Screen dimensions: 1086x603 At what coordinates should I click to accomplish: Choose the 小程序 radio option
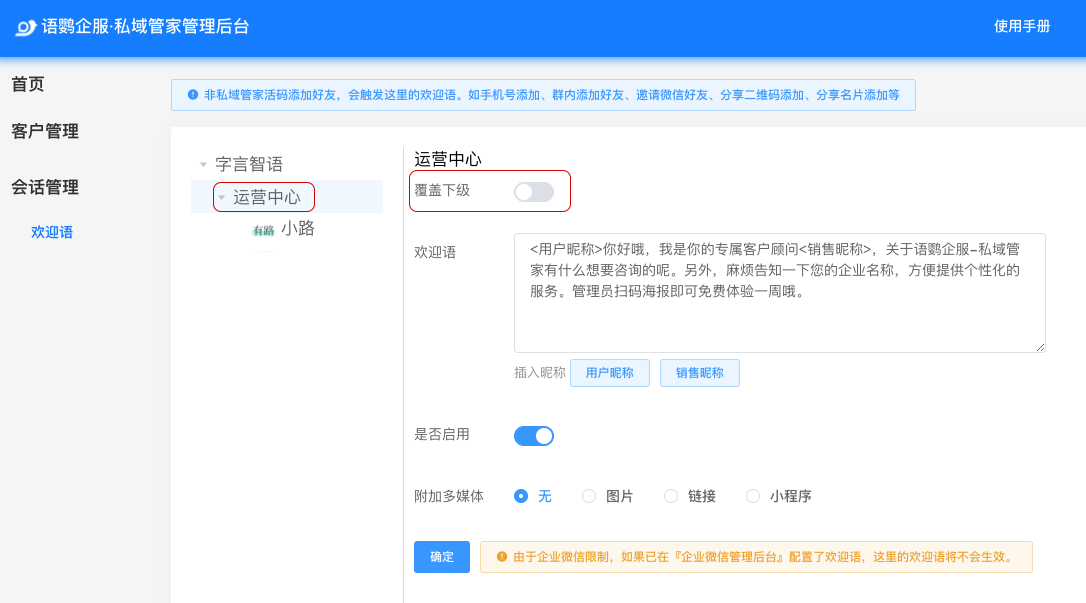tap(752, 496)
